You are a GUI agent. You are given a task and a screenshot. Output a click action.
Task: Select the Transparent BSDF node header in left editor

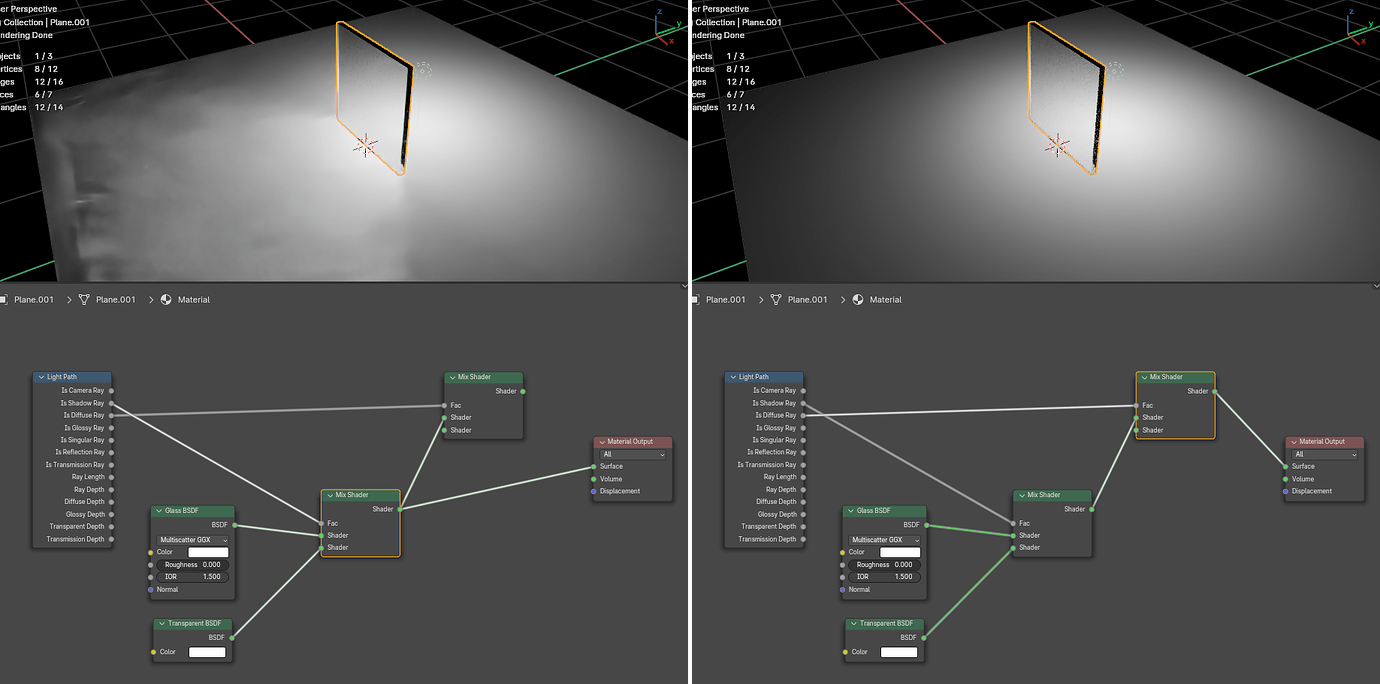tap(193, 624)
